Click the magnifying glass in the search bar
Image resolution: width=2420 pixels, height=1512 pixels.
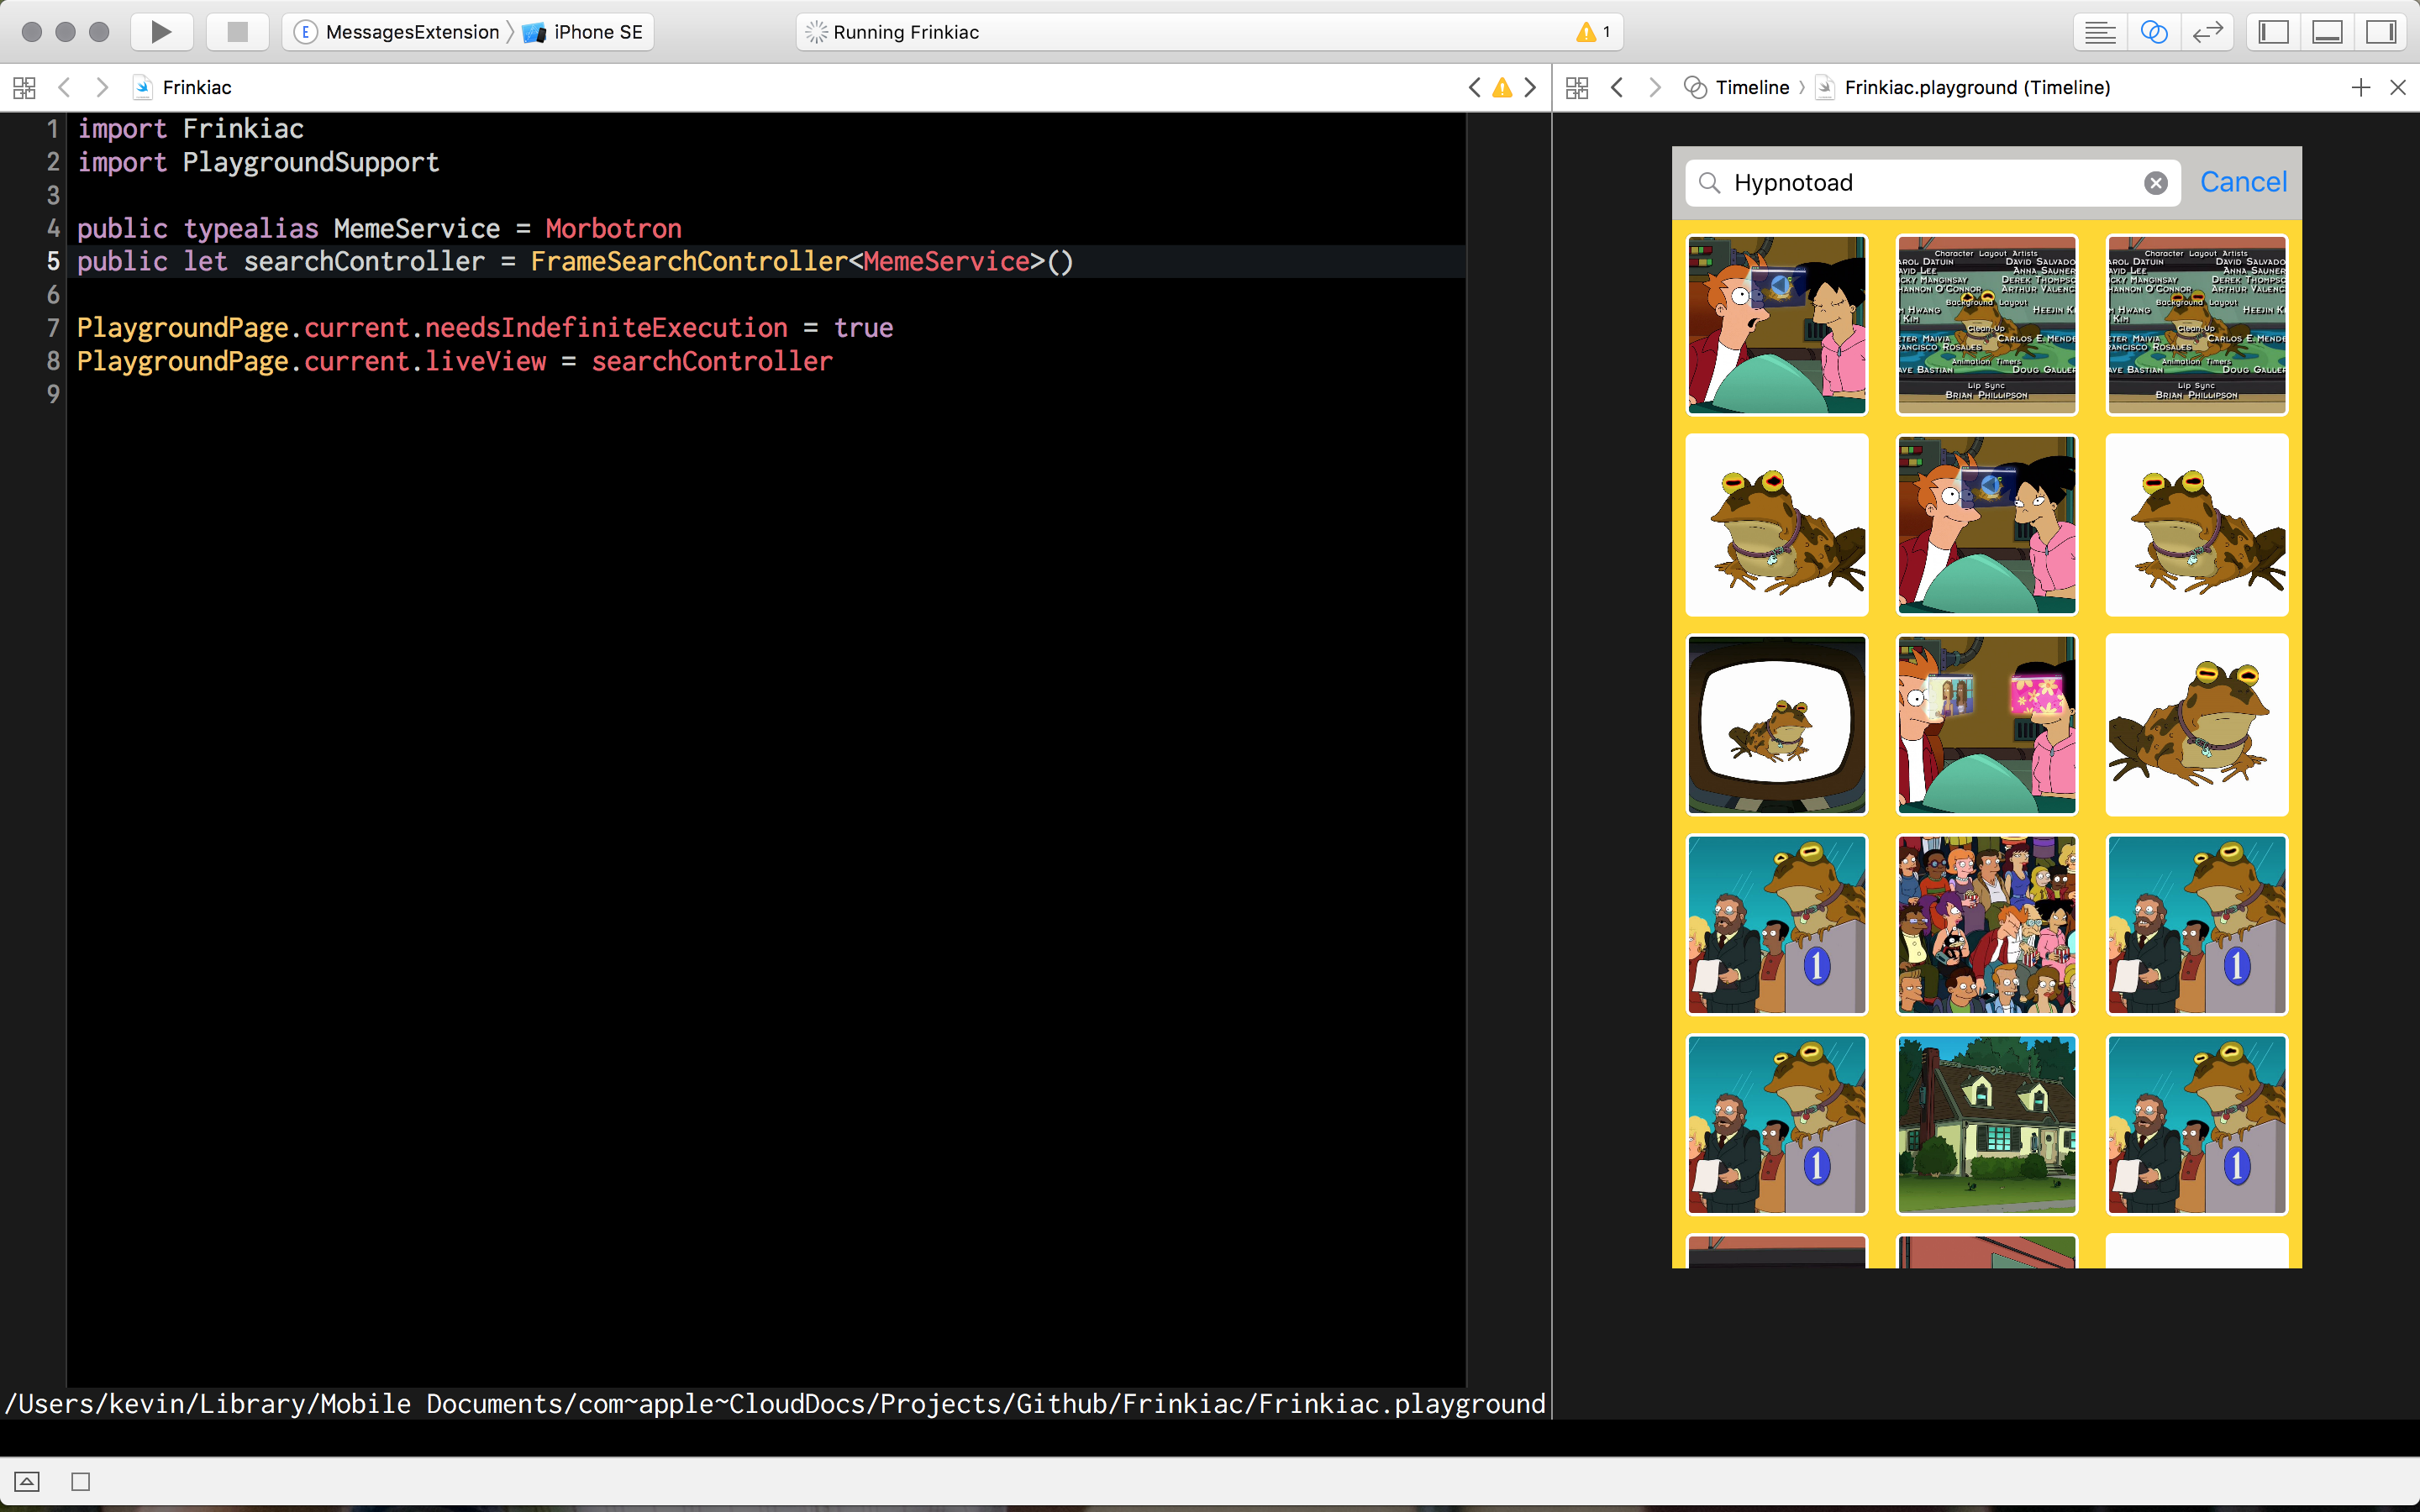(x=1708, y=182)
